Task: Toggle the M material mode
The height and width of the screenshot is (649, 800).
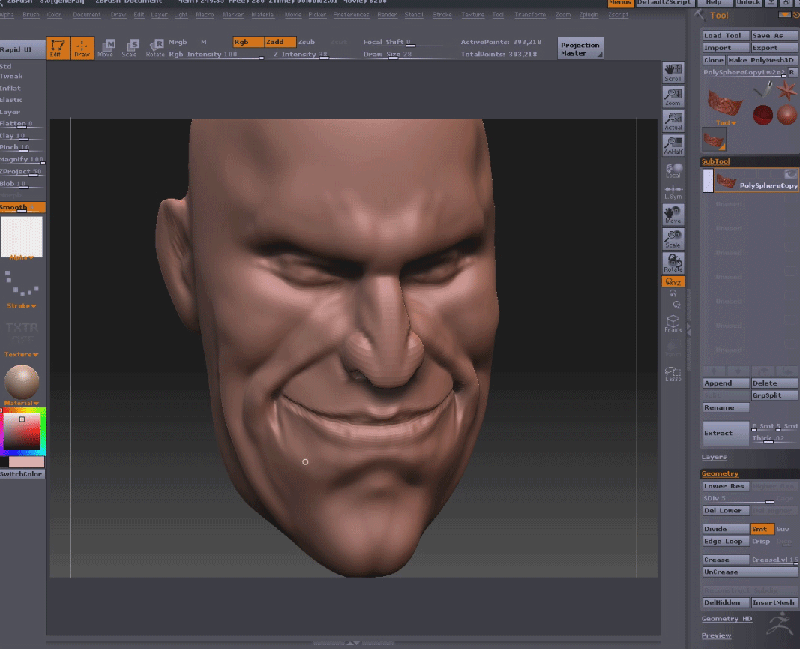Action: [204, 42]
